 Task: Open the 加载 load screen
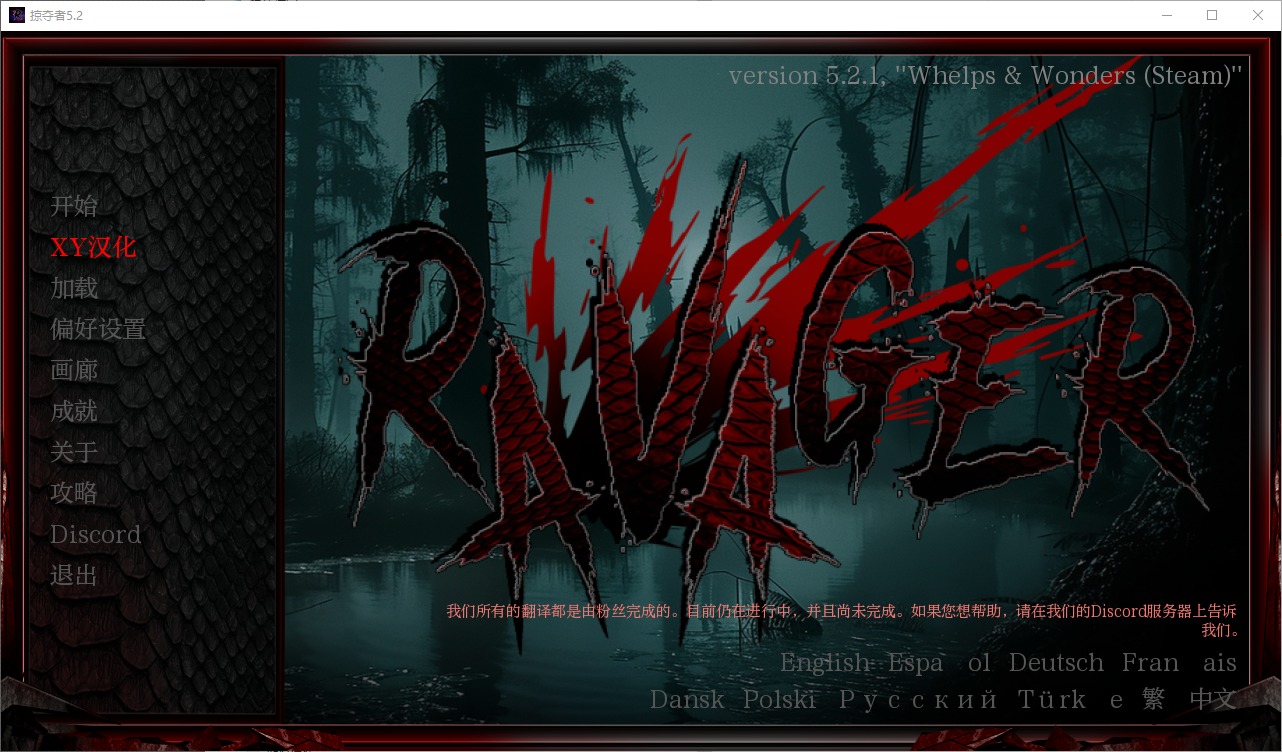coord(74,288)
